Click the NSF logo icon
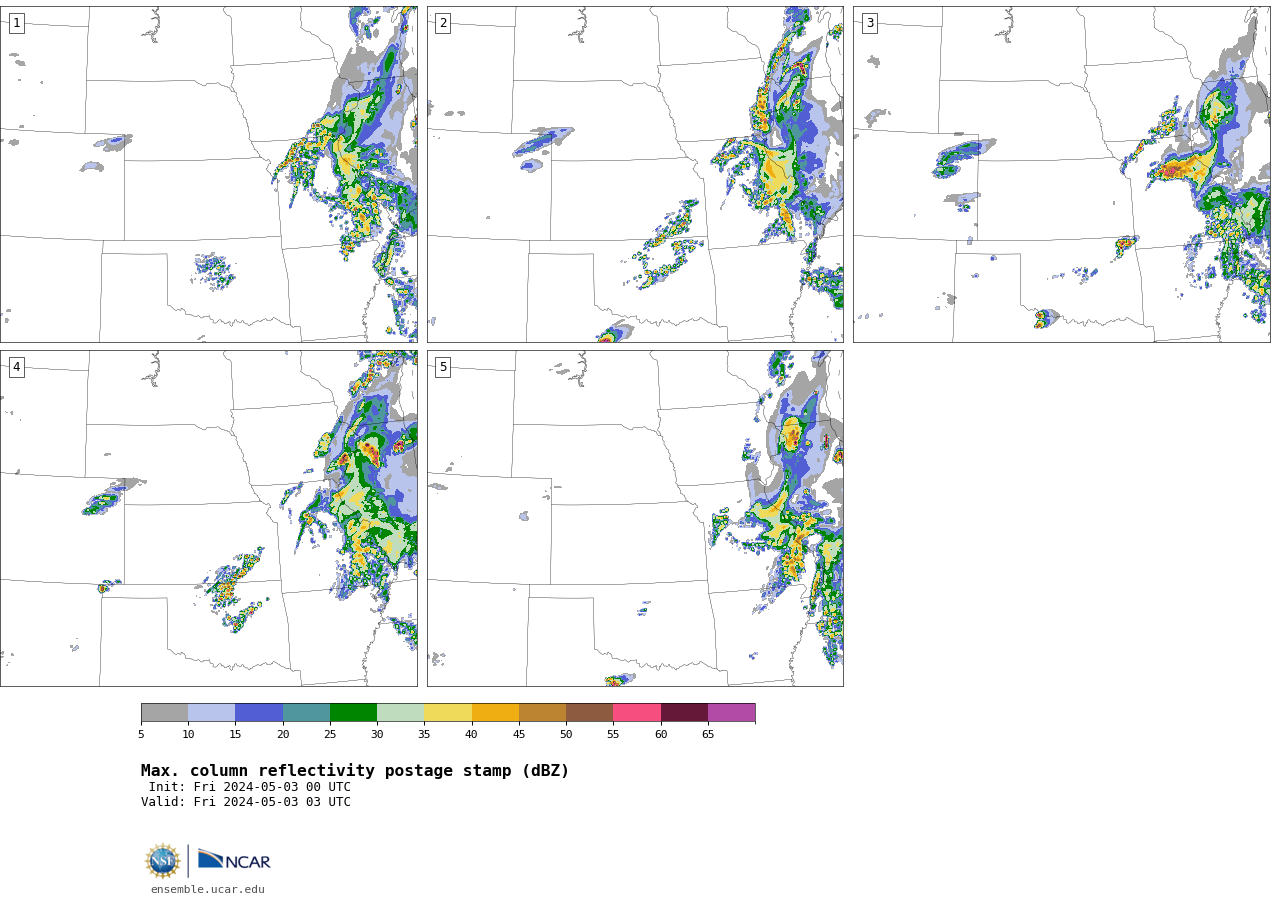Viewport: 1280px width, 901px height. pos(163,861)
